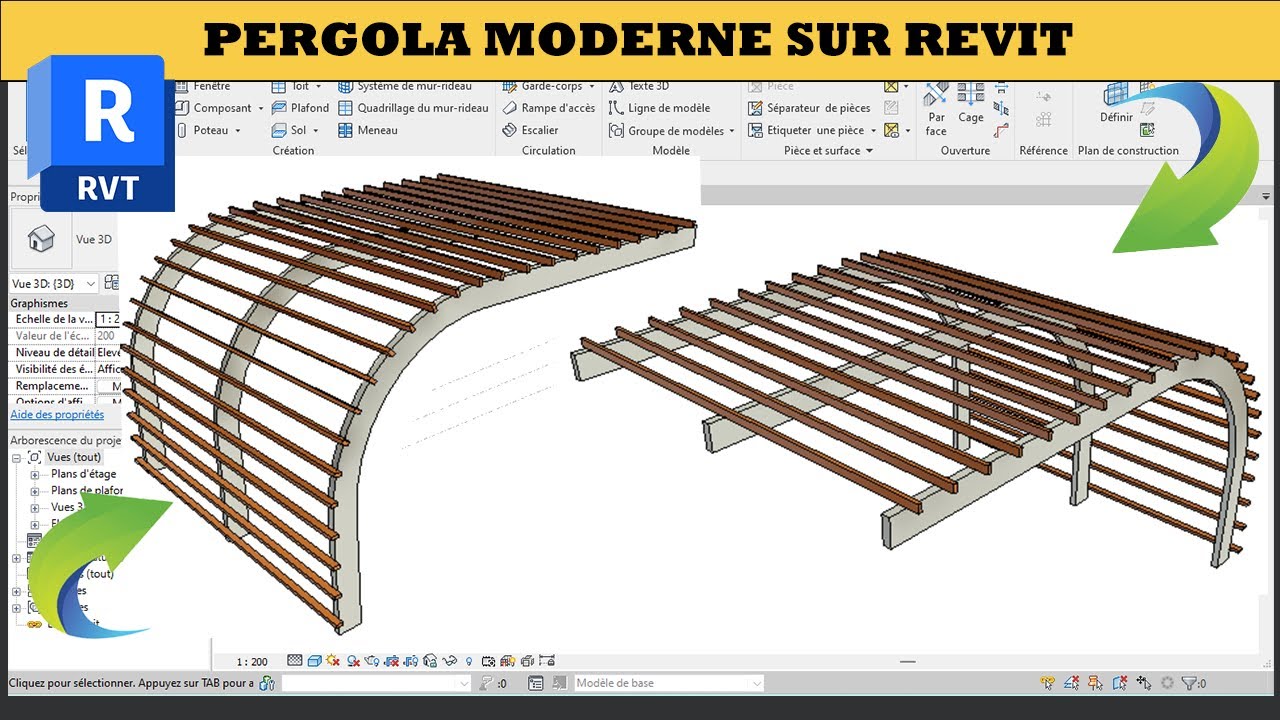Open the Modèle de base design option box
This screenshot has width=1280, height=720.
[x=668, y=684]
